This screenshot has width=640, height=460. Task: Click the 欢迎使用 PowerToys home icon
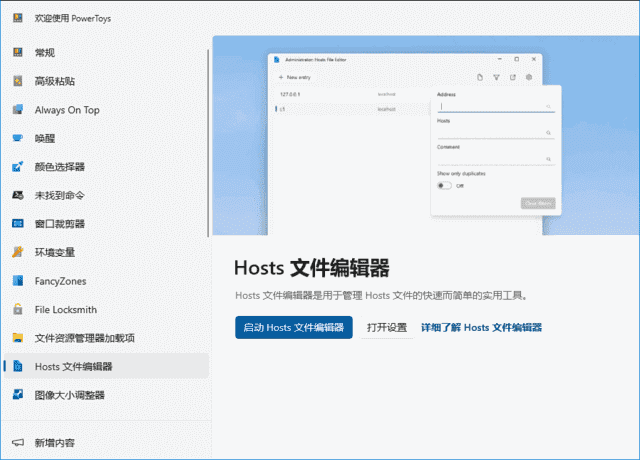click(x=17, y=18)
